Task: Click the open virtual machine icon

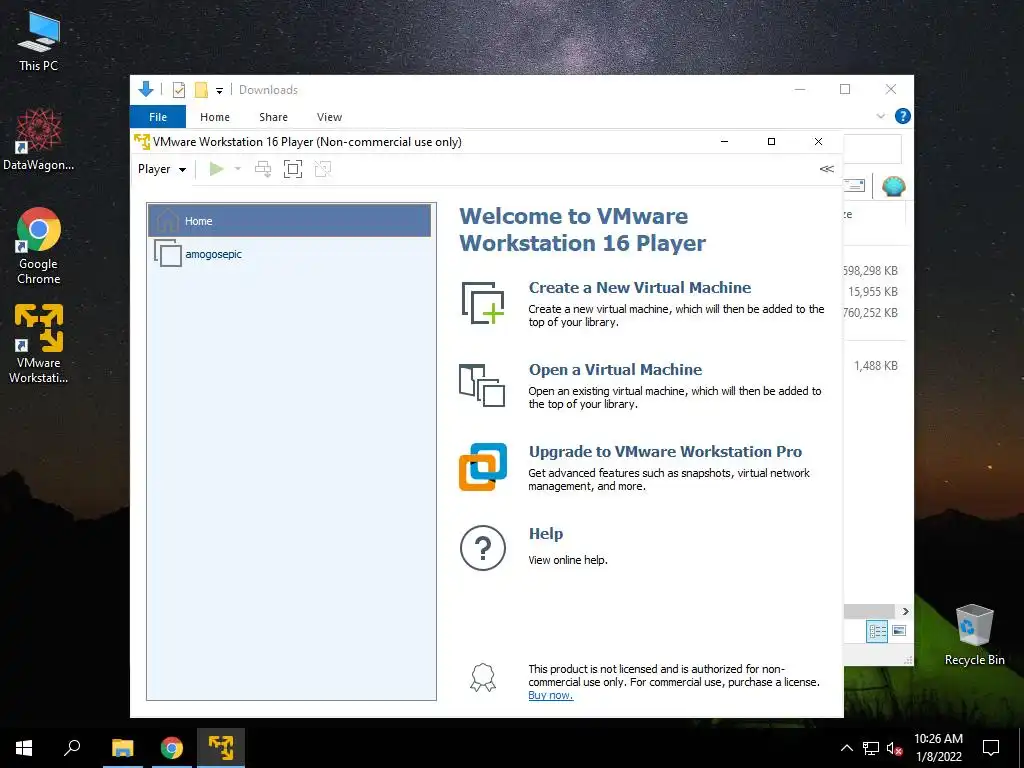Action: (482, 385)
